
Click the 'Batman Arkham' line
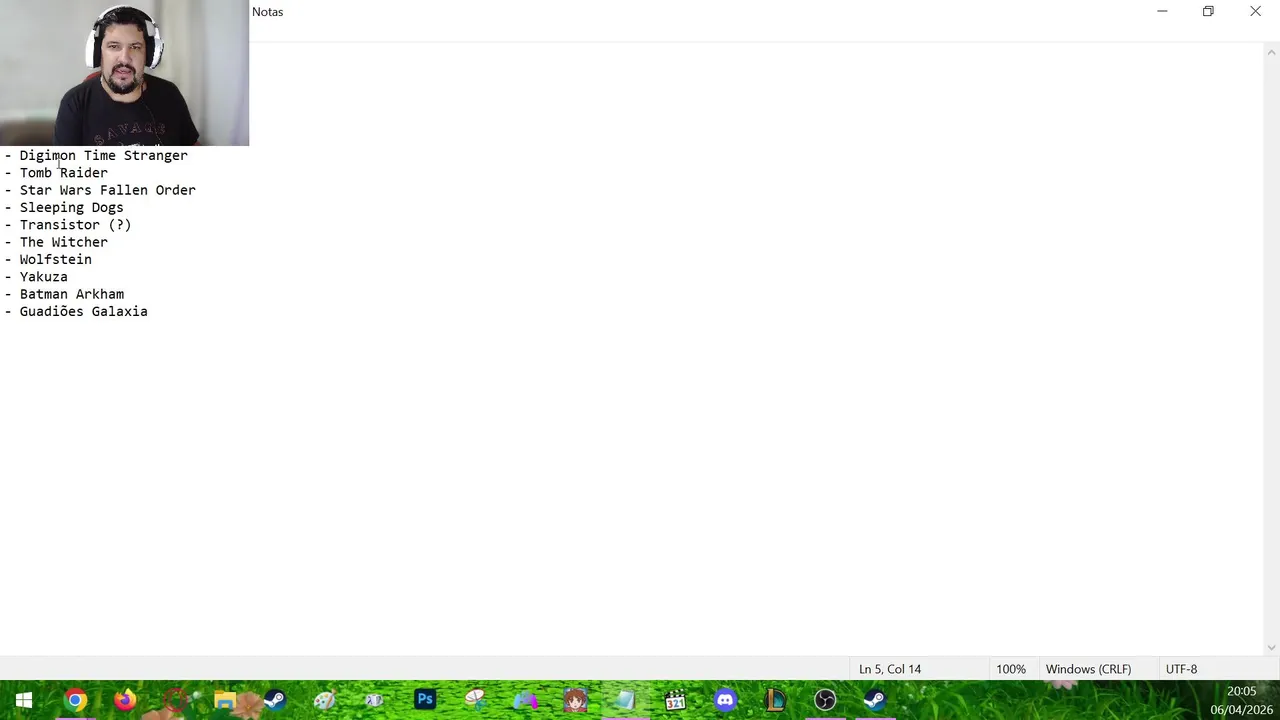(72, 294)
